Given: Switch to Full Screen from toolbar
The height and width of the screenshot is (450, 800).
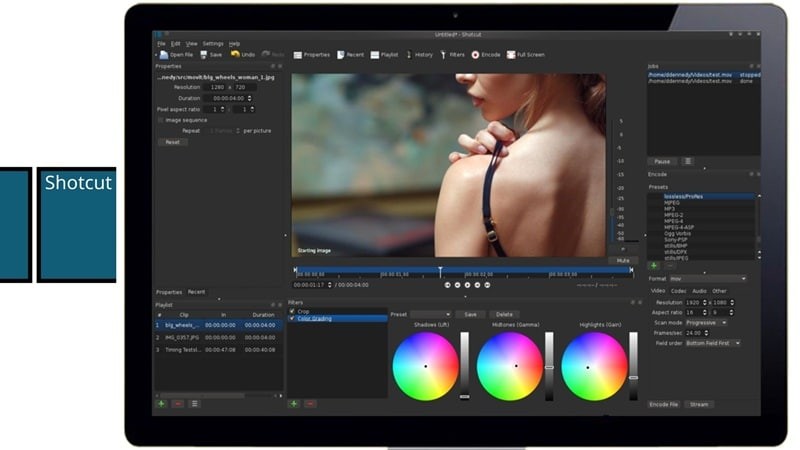Looking at the screenshot, I should tap(526, 55).
